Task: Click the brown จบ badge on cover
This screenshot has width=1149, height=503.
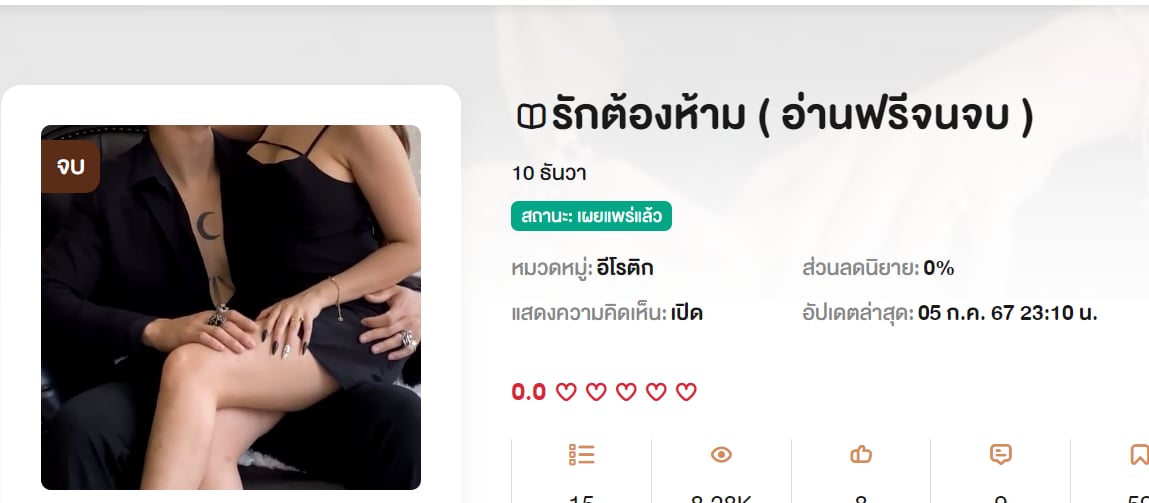Action: (70, 166)
